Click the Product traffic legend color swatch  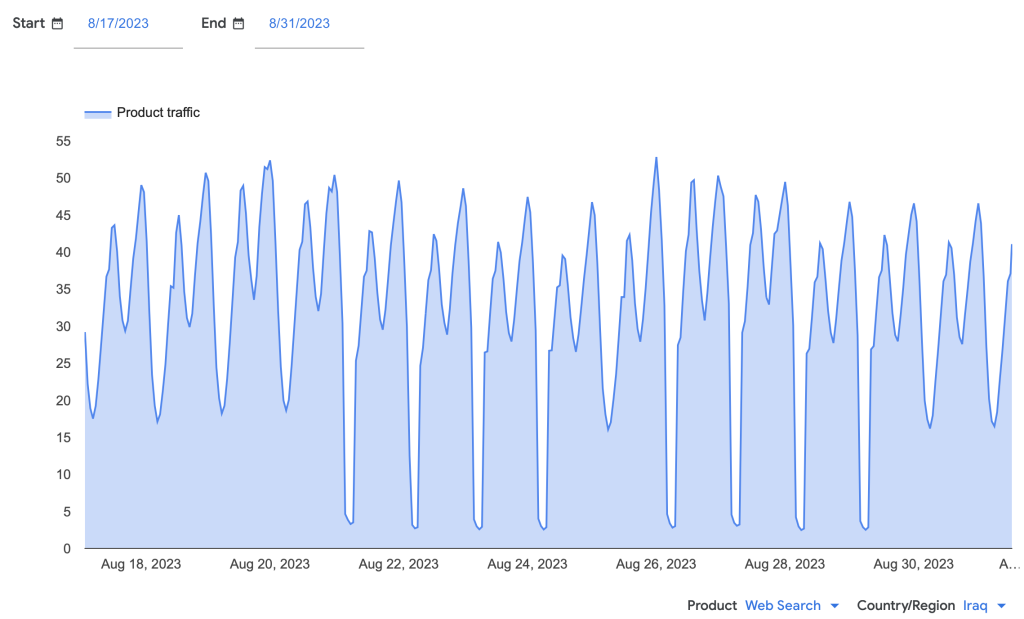pyautogui.click(x=97, y=113)
